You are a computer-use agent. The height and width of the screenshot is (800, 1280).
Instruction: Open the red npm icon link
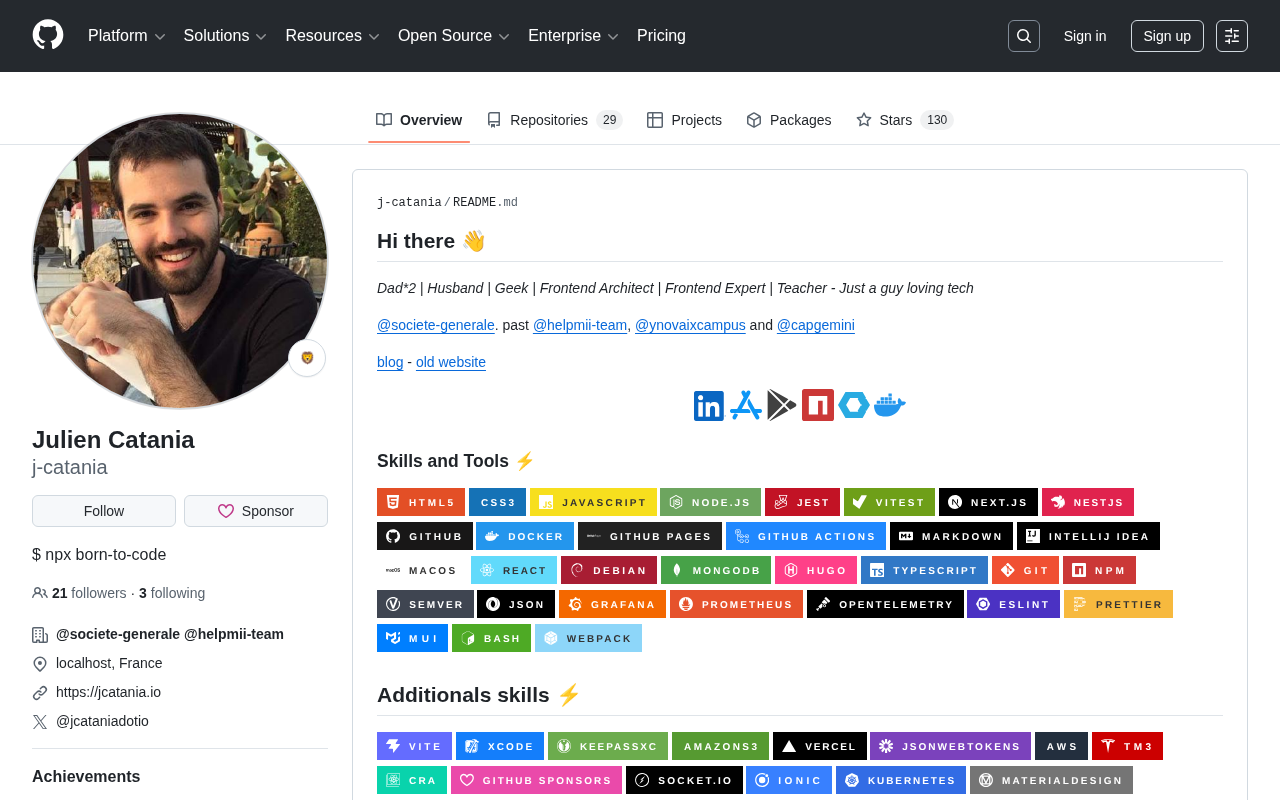tap(818, 405)
